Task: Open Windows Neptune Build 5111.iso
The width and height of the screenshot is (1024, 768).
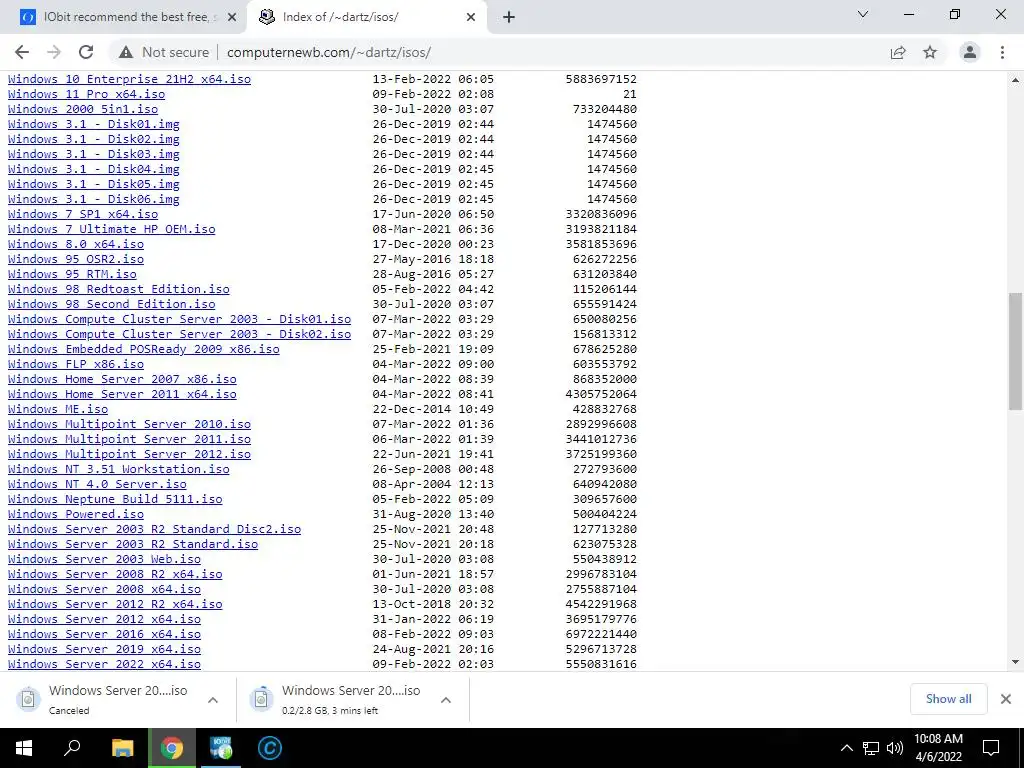Action: [x=115, y=500]
